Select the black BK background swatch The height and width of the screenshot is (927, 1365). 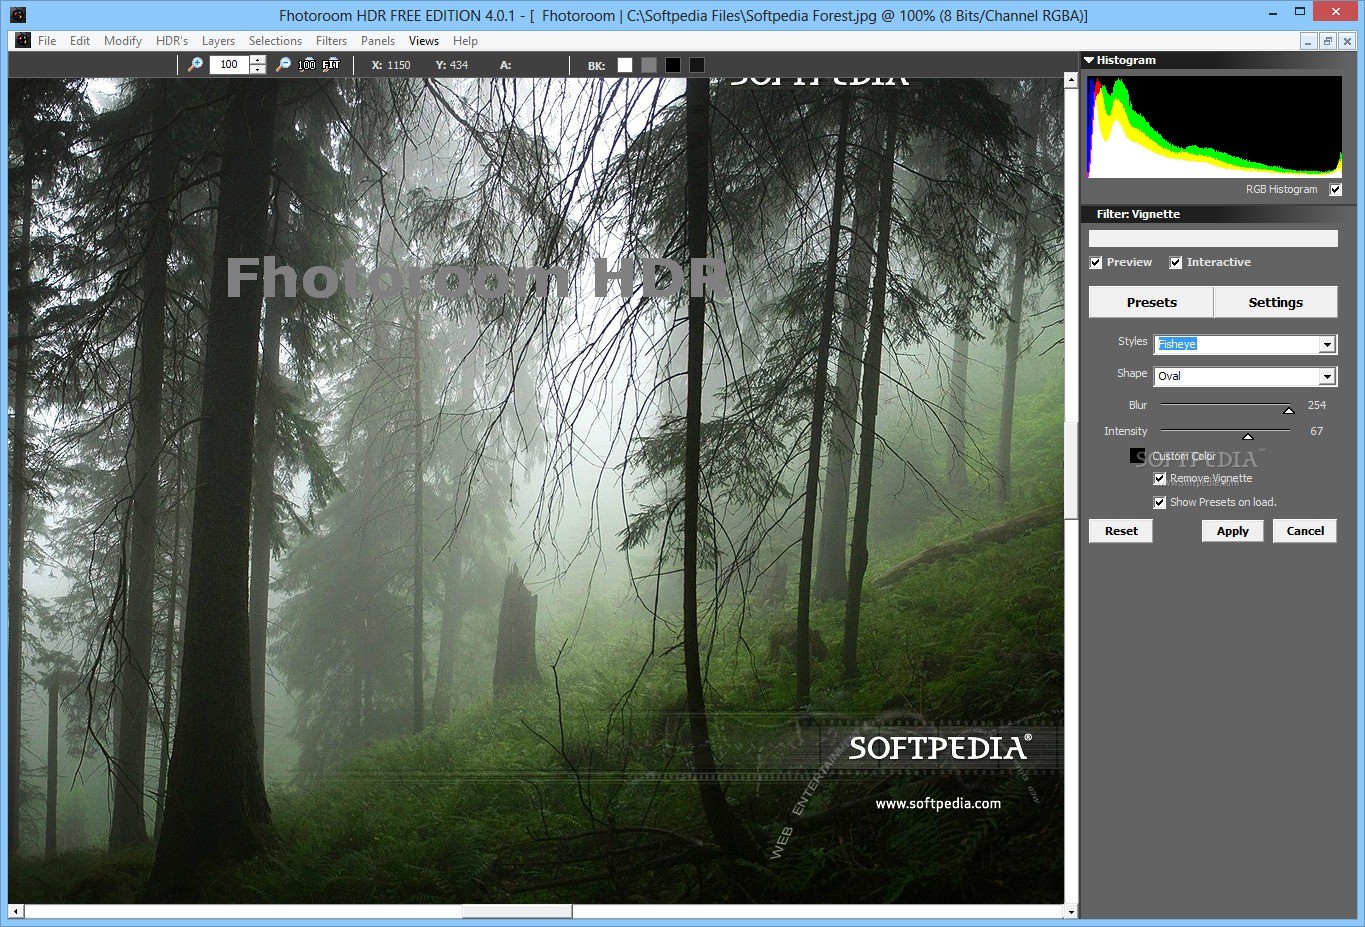pos(673,65)
